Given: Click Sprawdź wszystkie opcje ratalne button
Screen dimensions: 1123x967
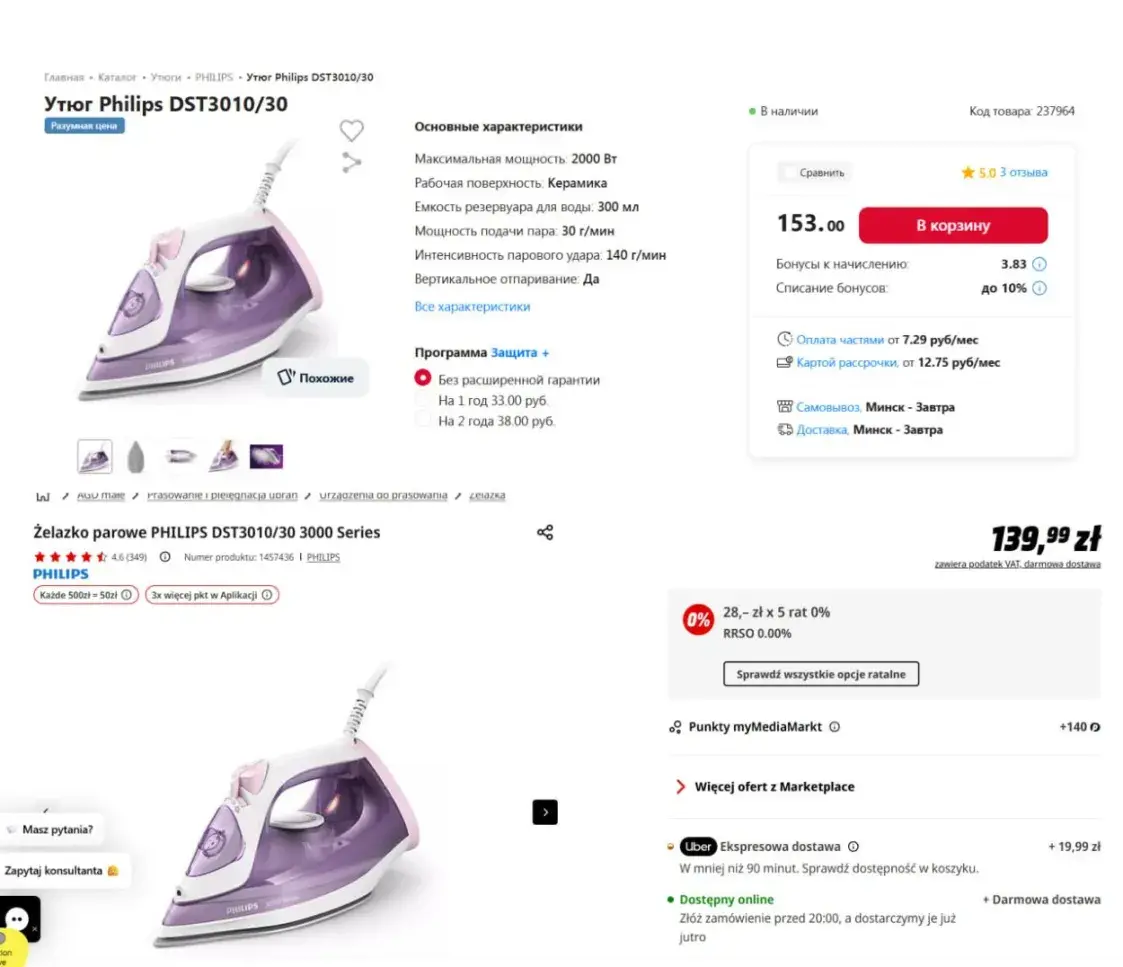Looking at the screenshot, I should tap(820, 674).
